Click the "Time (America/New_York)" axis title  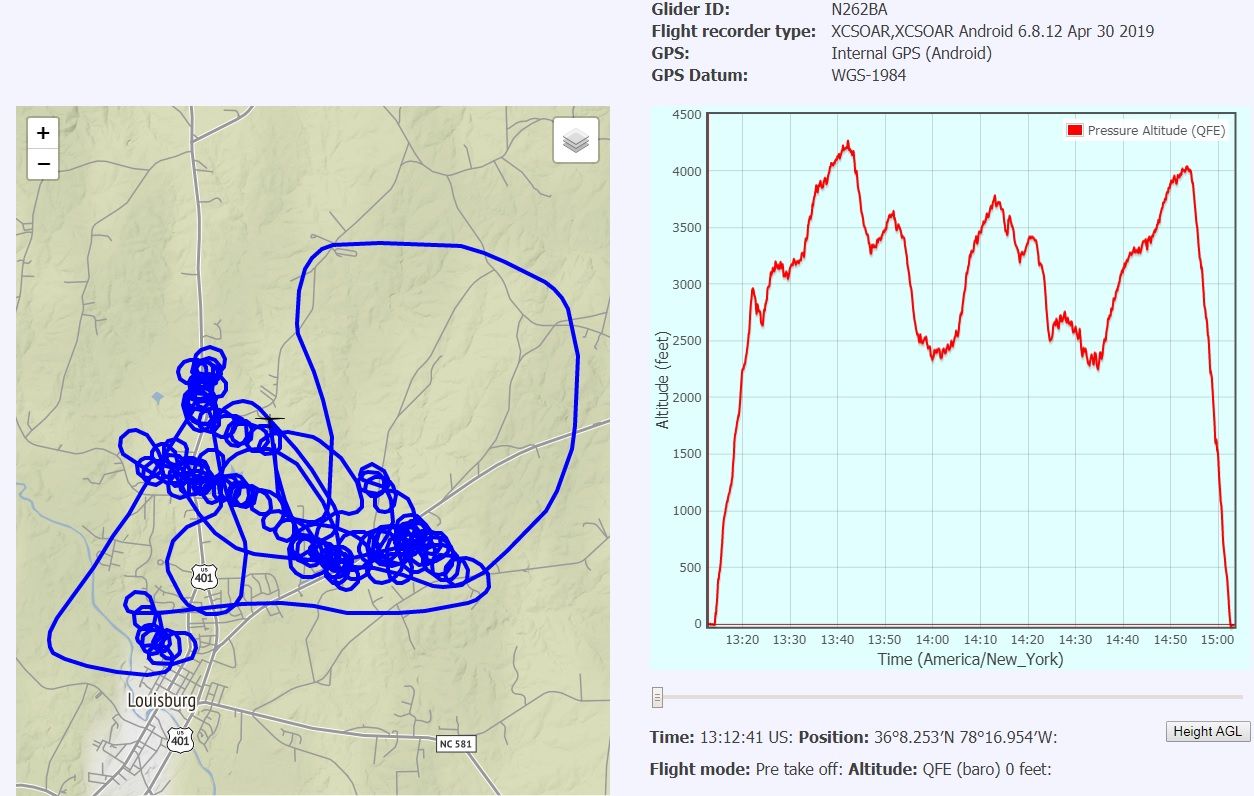tap(970, 659)
